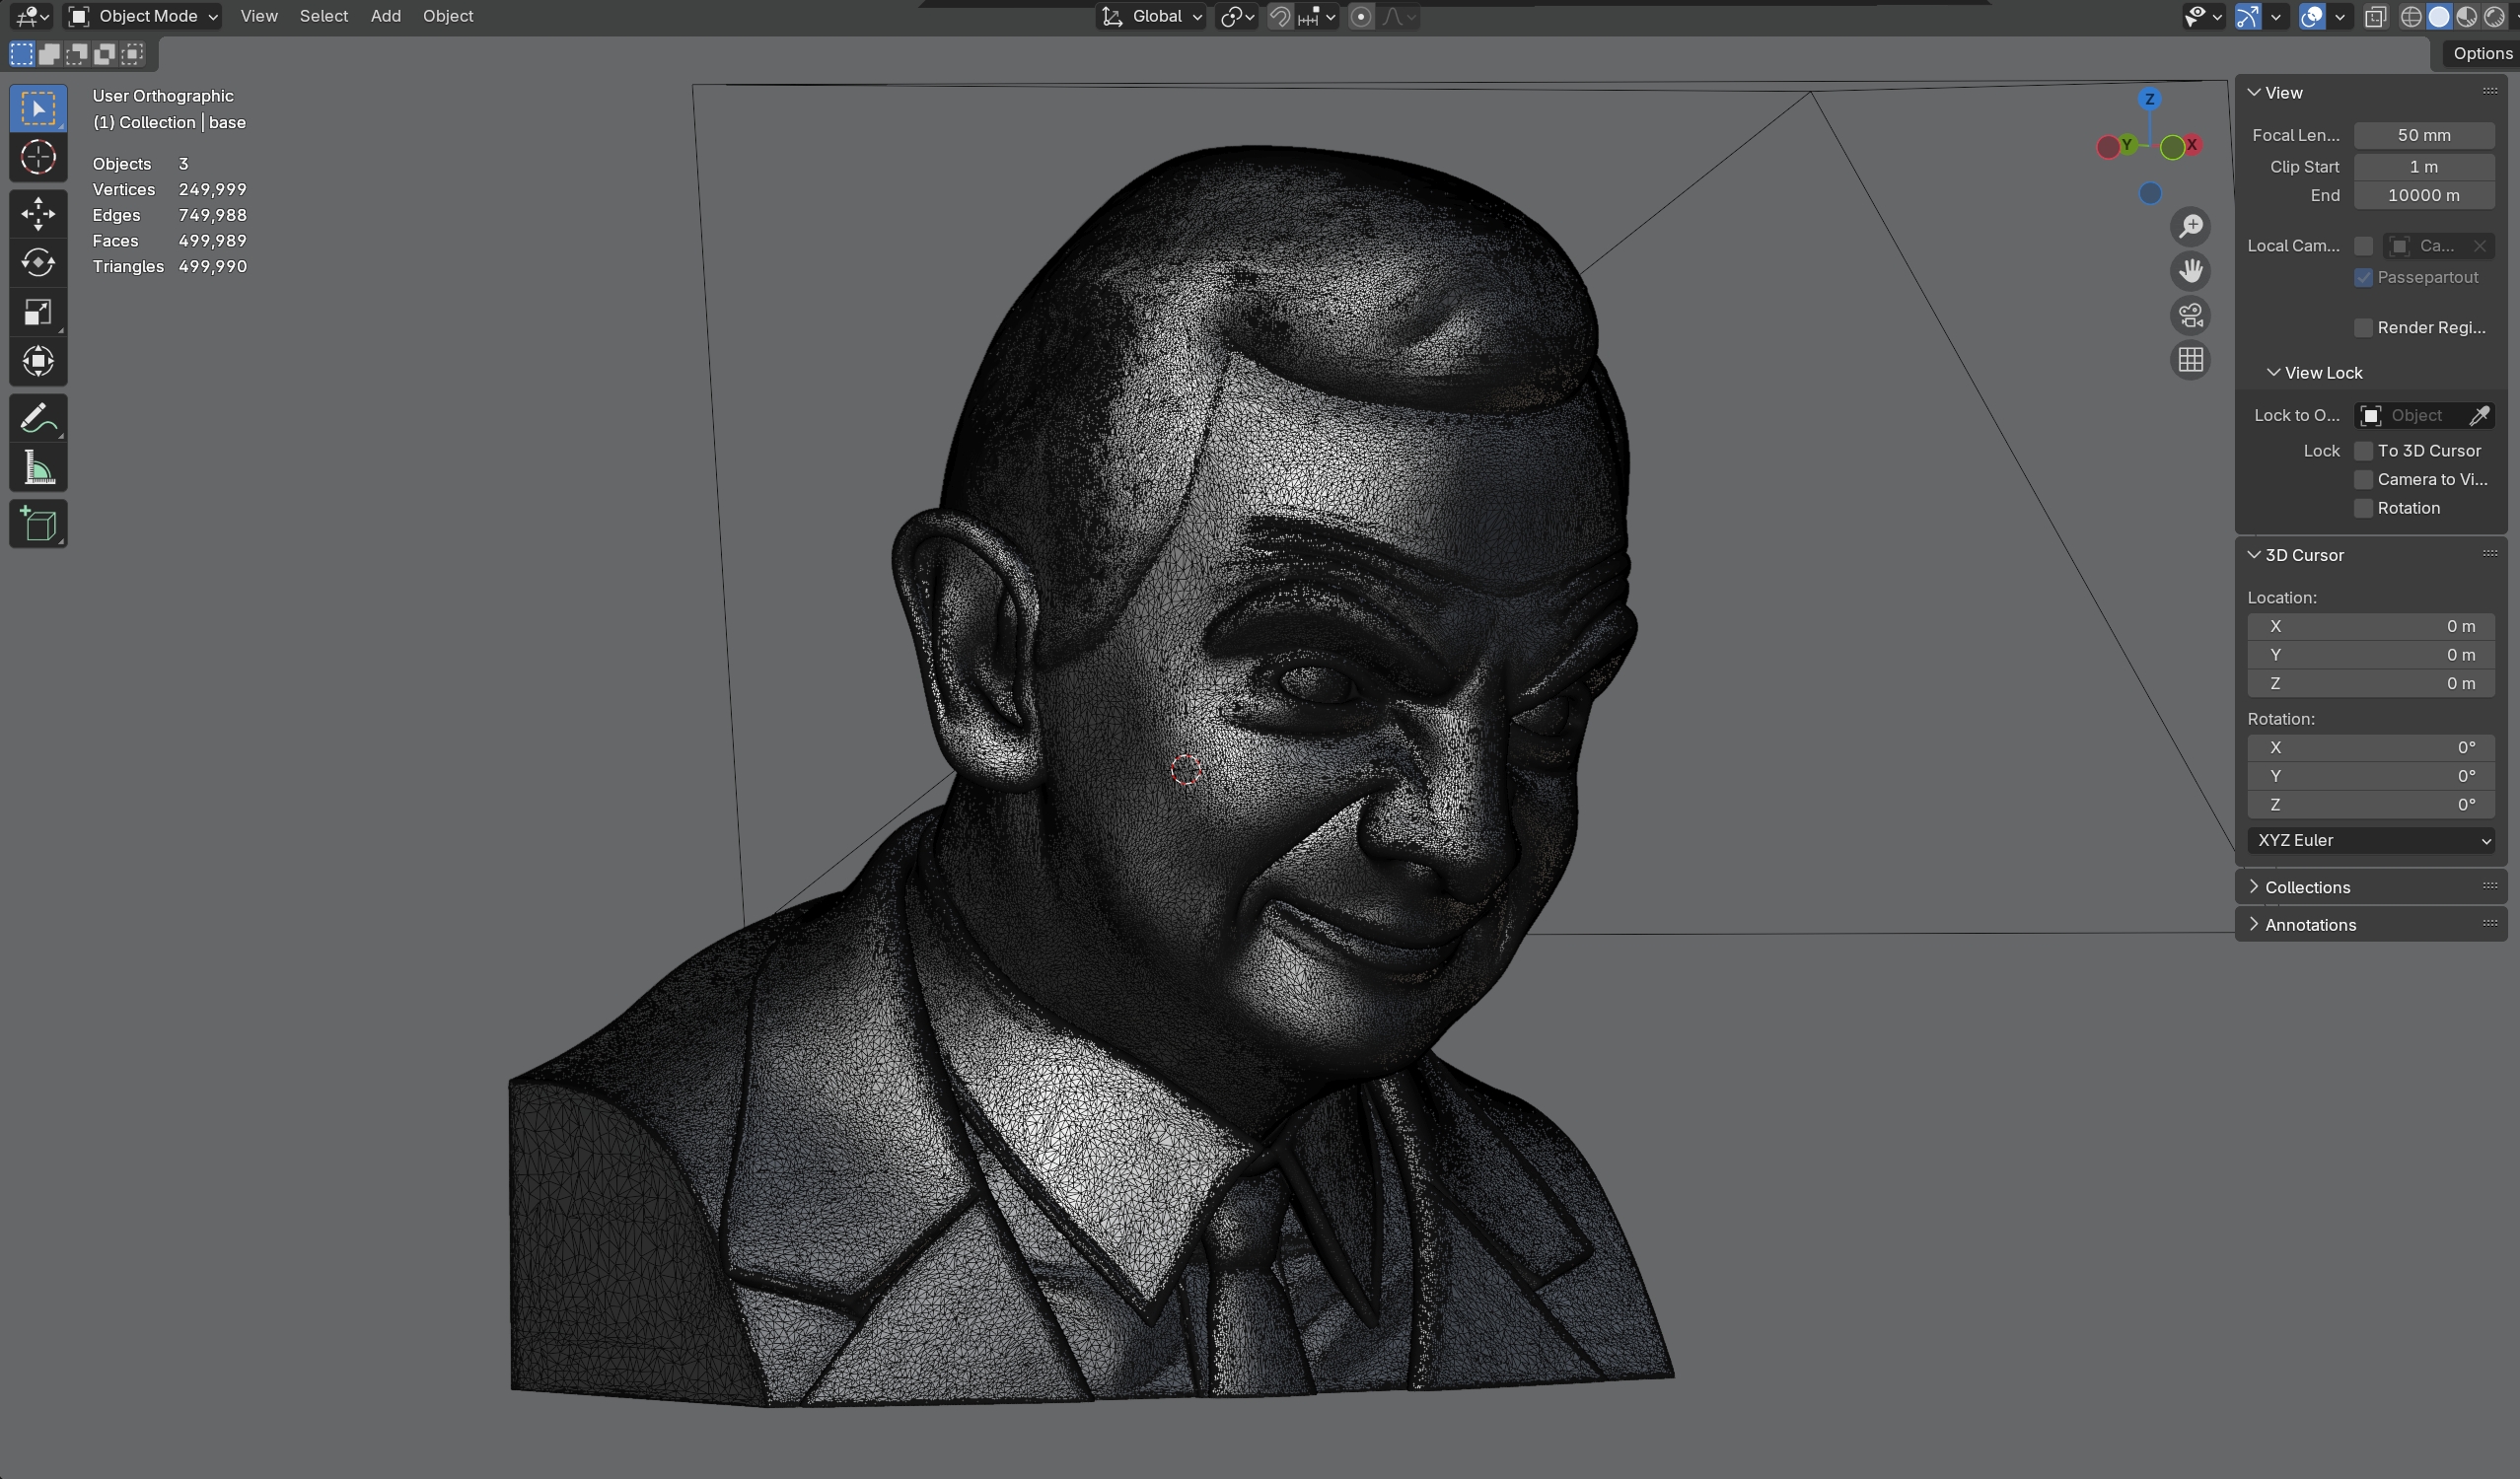The width and height of the screenshot is (2520, 1479).
Task: Open the Add menu
Action: (x=385, y=16)
